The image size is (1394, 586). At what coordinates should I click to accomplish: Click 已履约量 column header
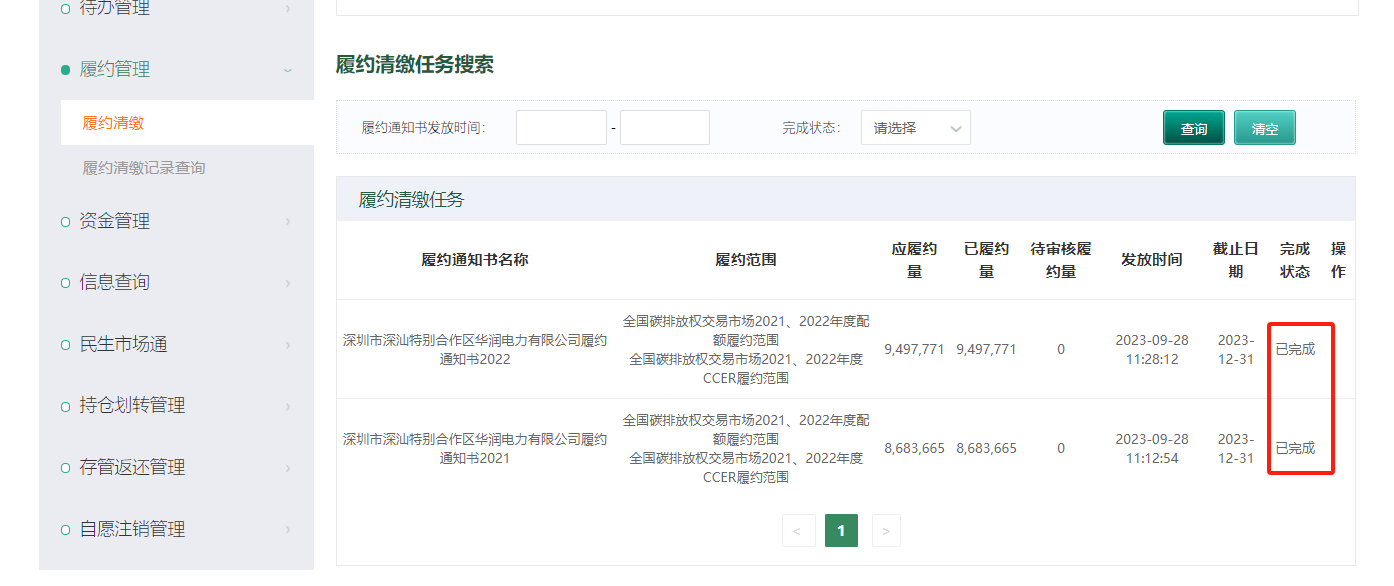click(x=986, y=260)
